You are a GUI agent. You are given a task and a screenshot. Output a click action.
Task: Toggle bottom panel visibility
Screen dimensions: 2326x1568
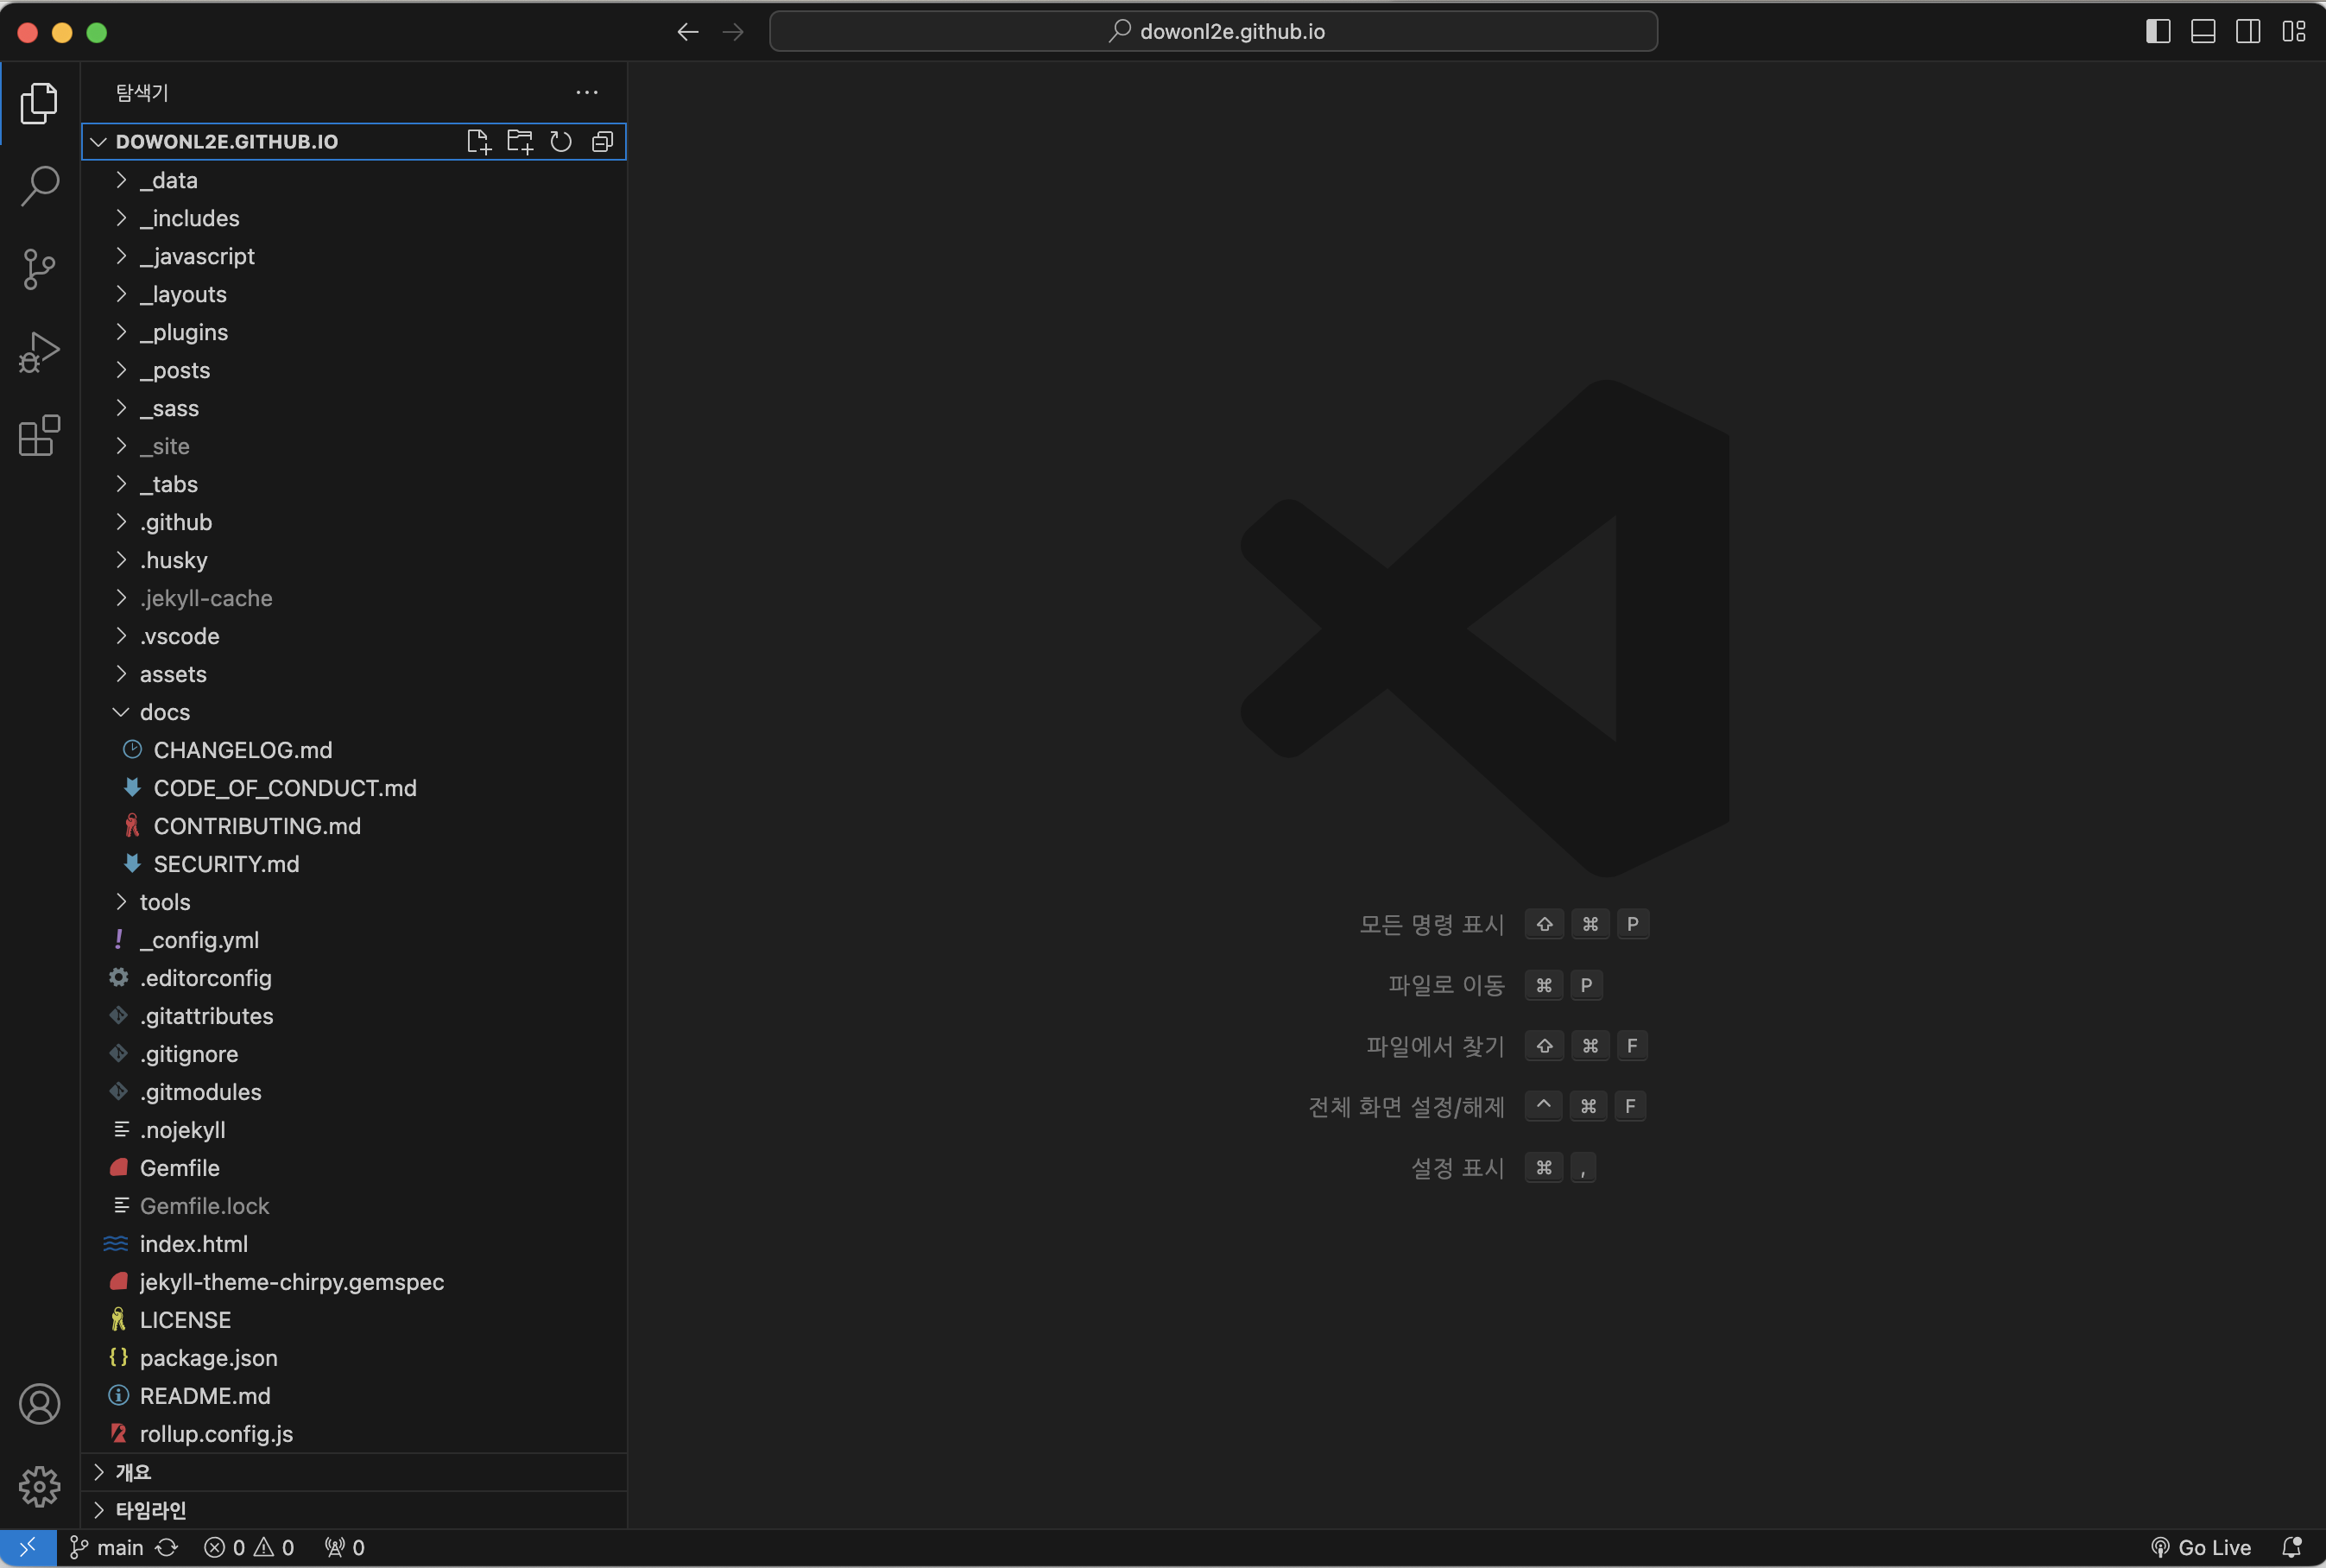pyautogui.click(x=2203, y=32)
